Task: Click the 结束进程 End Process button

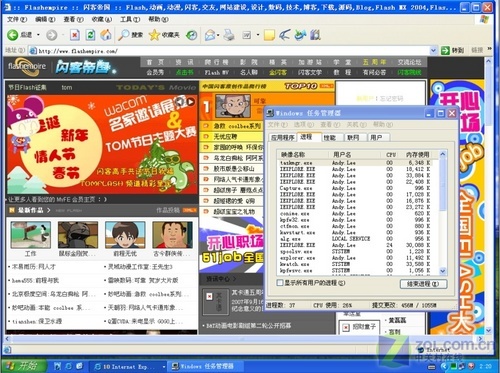Action: (x=423, y=284)
